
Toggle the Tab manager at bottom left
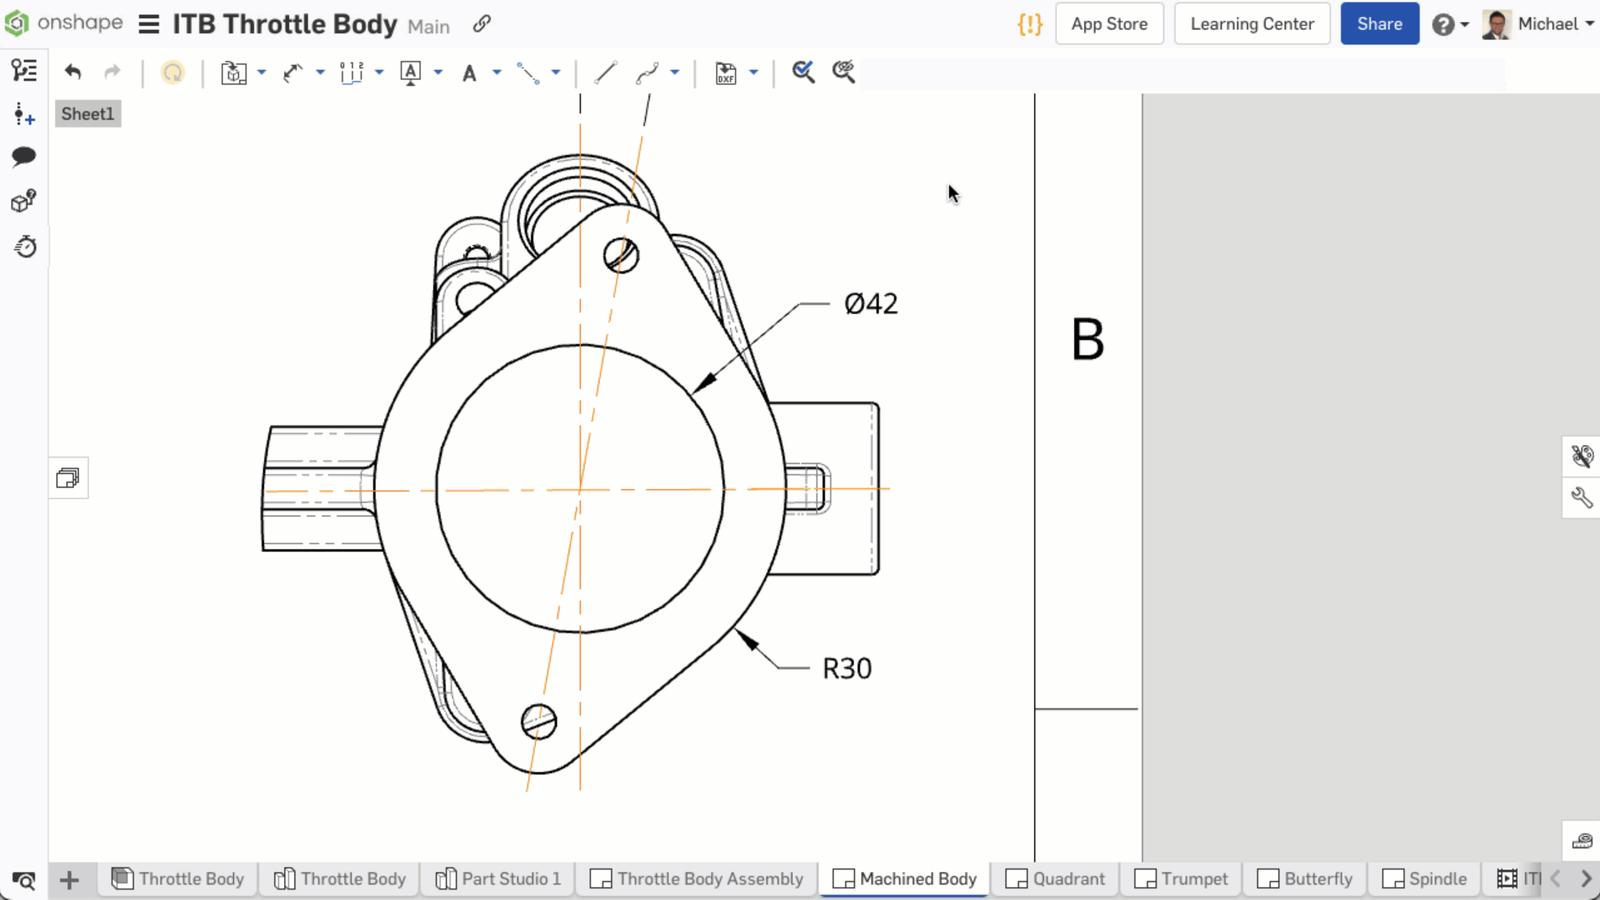point(24,880)
